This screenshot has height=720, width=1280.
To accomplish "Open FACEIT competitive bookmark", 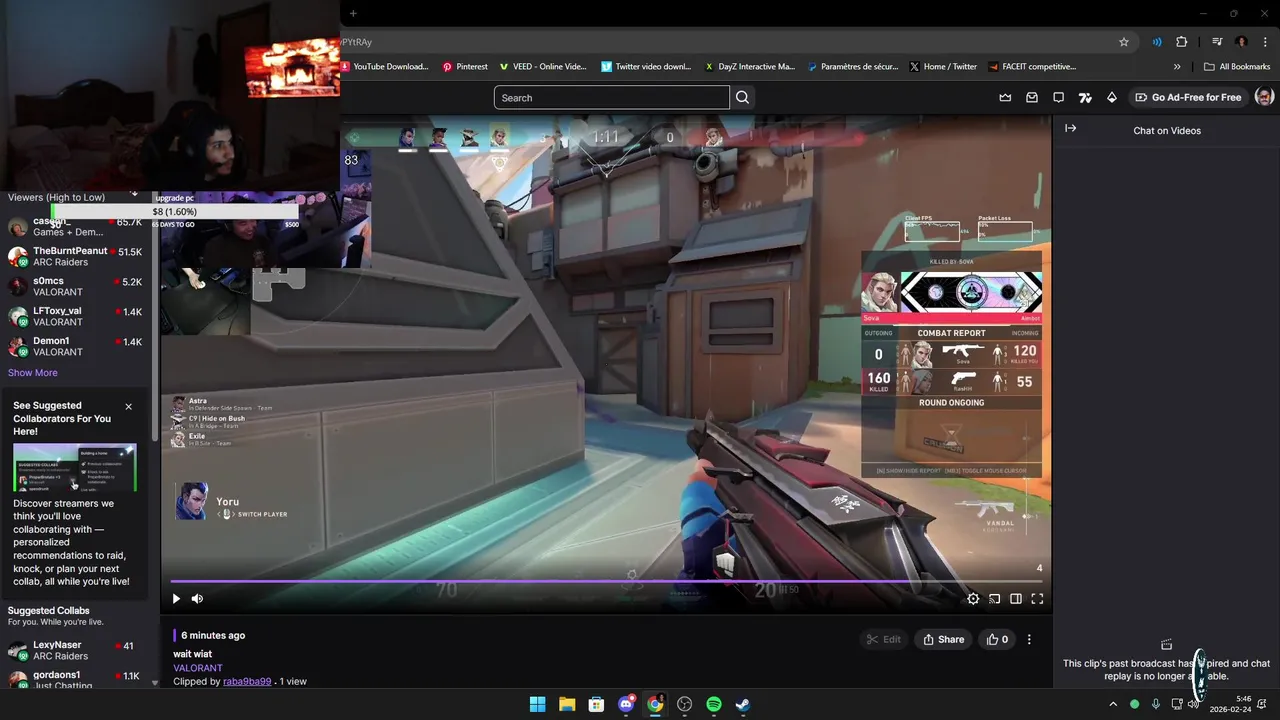I will (x=1032, y=67).
